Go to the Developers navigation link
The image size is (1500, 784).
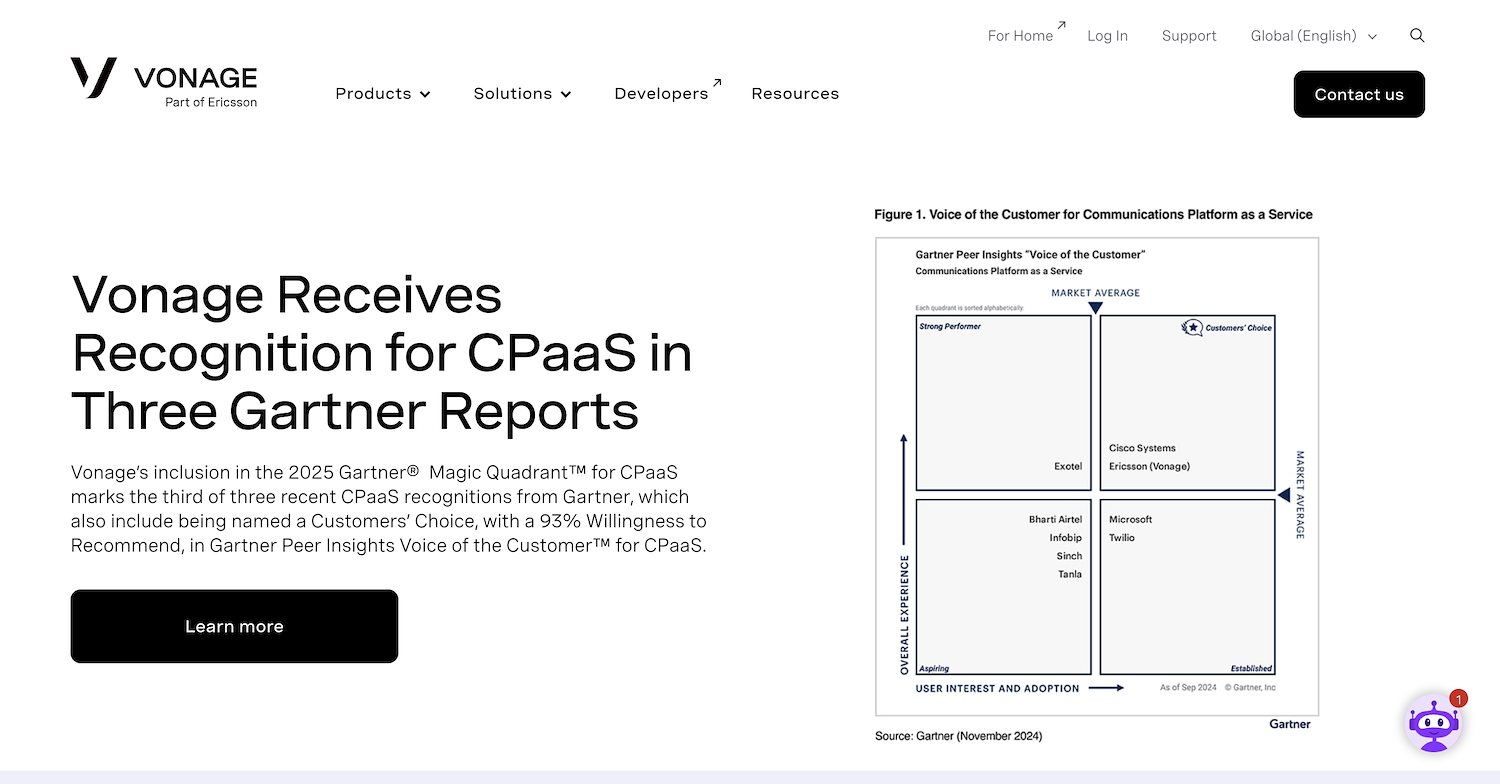tap(661, 93)
